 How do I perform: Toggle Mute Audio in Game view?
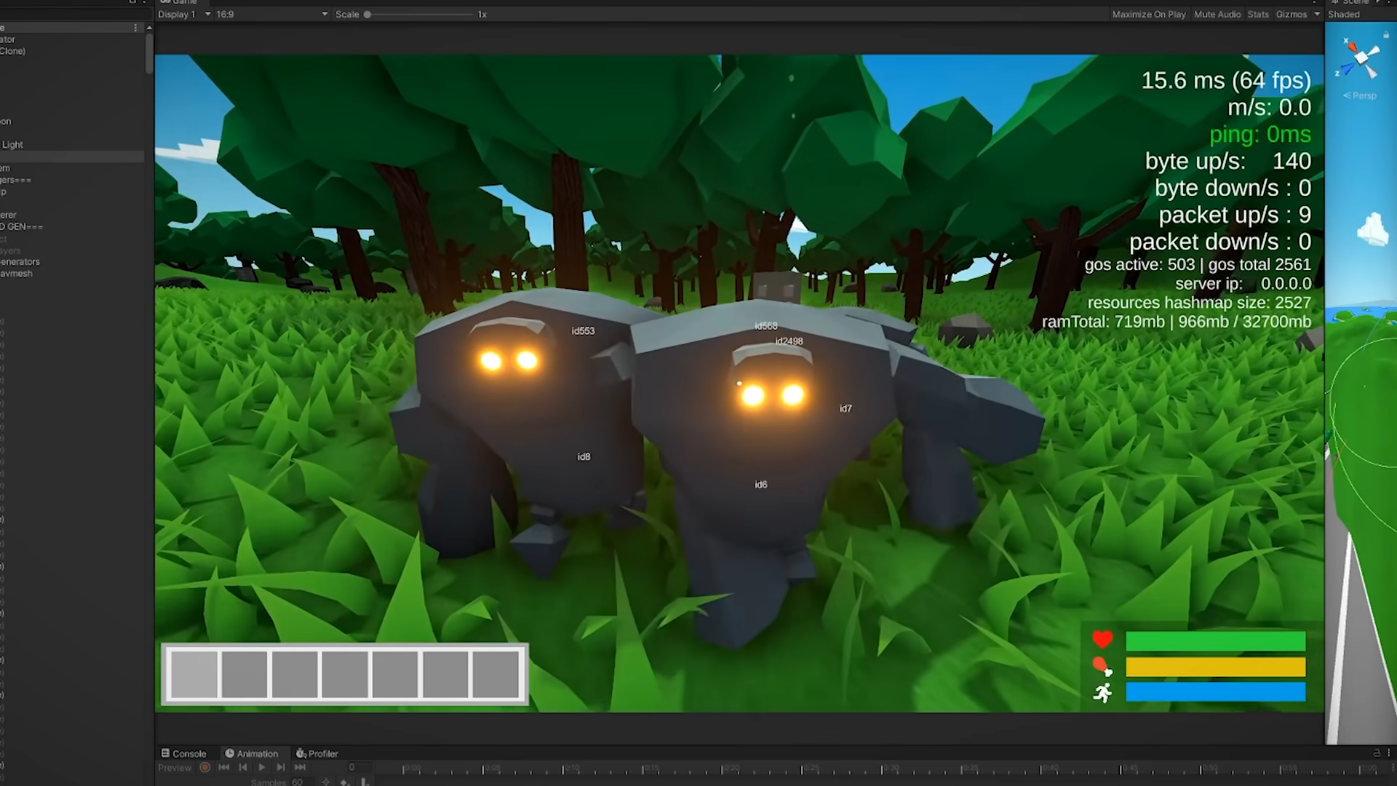[x=1217, y=14]
